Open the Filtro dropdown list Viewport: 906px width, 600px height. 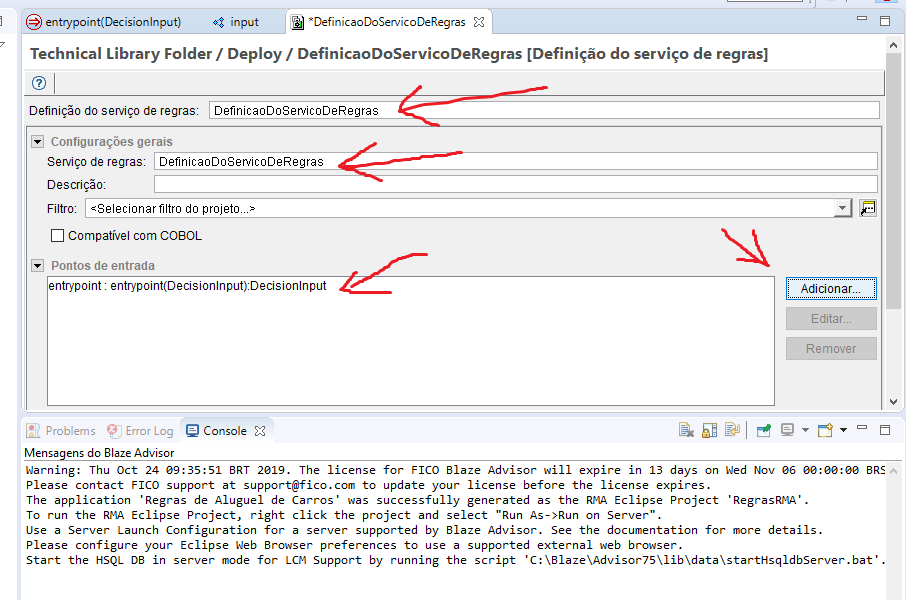tap(841, 206)
